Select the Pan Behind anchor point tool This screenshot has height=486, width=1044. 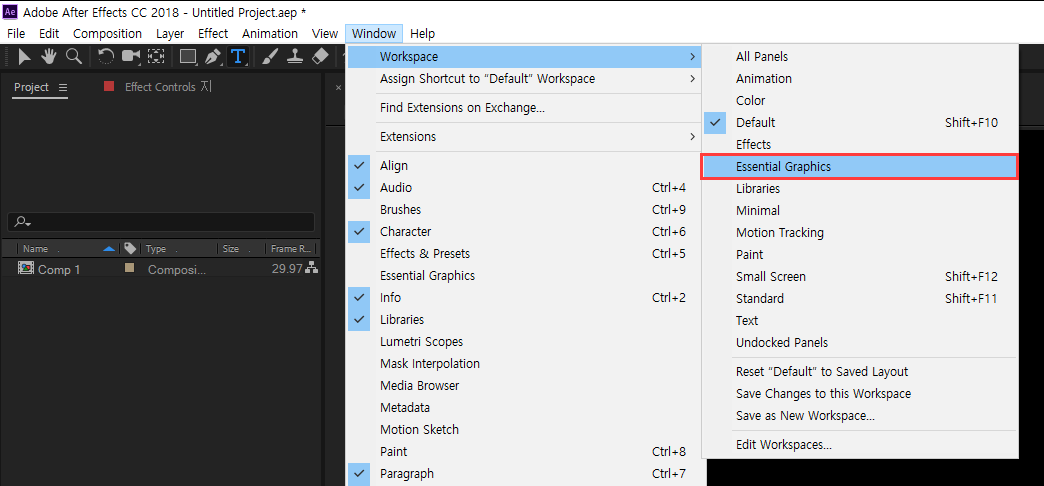point(156,57)
